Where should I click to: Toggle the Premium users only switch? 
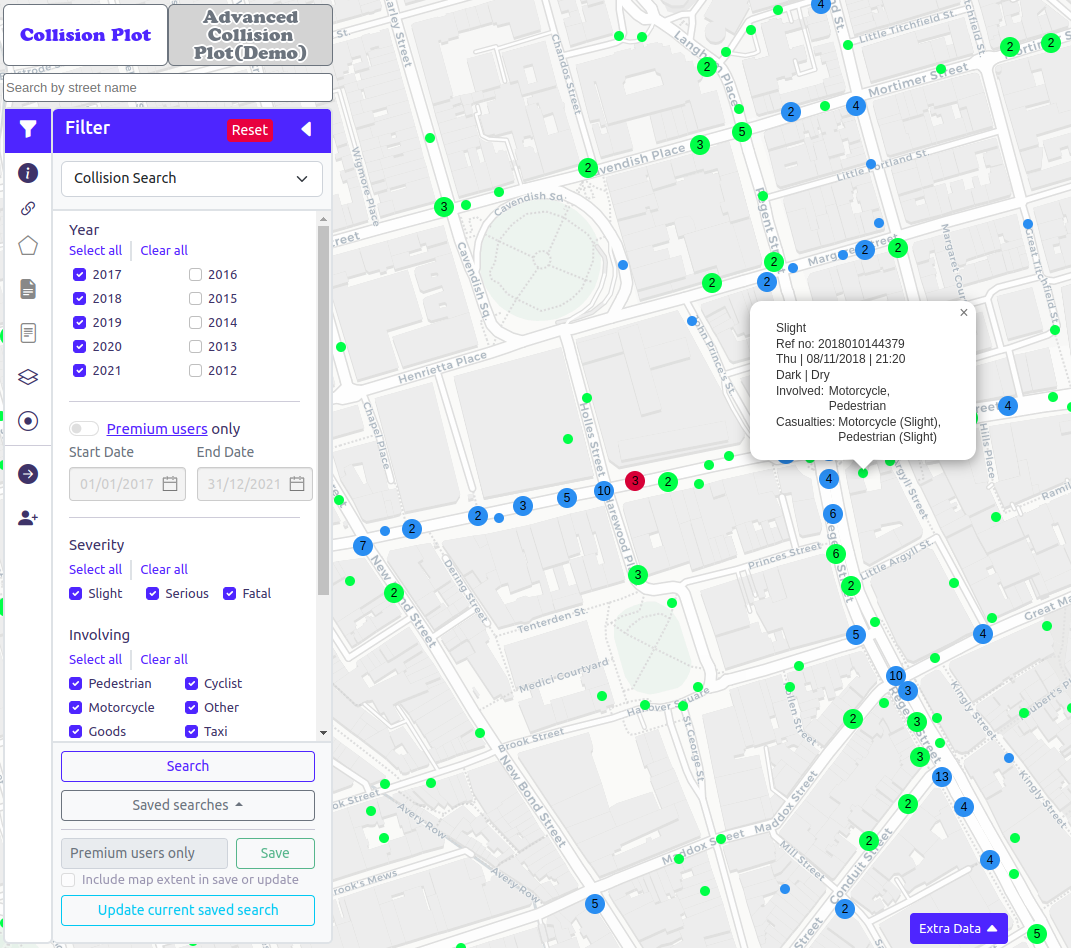click(84, 429)
